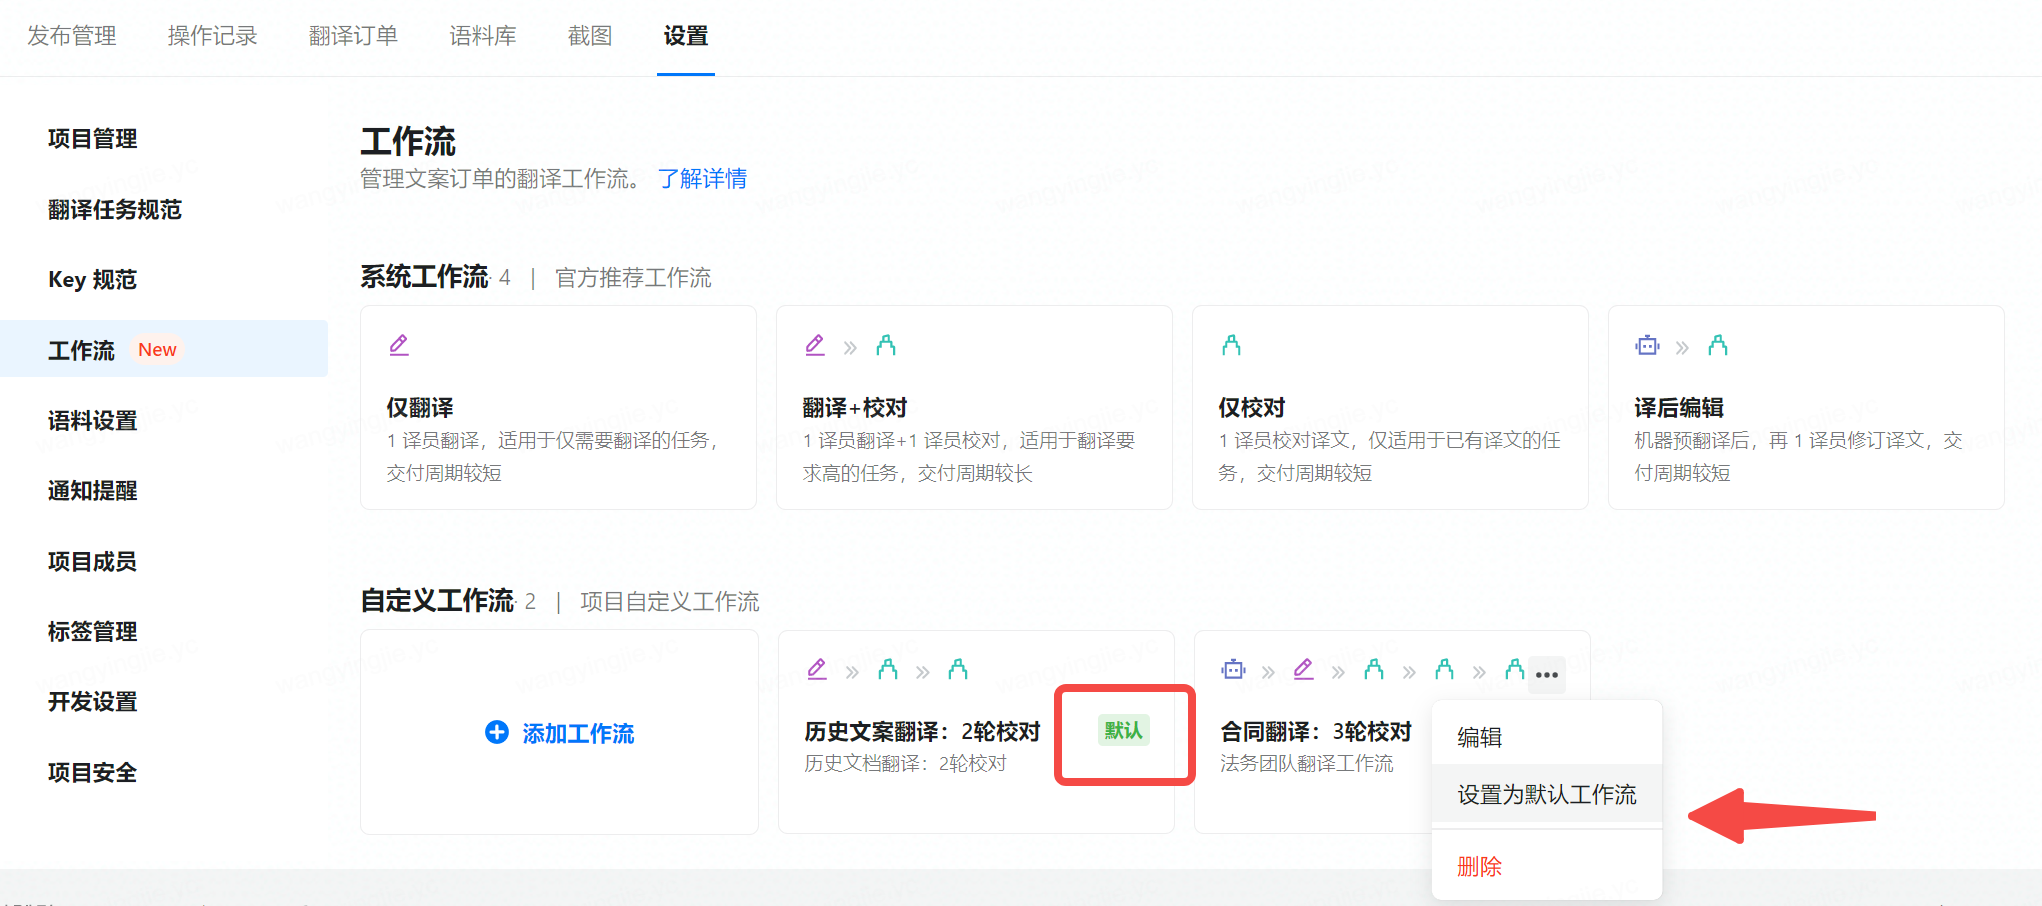2042x906 pixels.
Task: Click the green 默认 badge
Action: click(1123, 731)
